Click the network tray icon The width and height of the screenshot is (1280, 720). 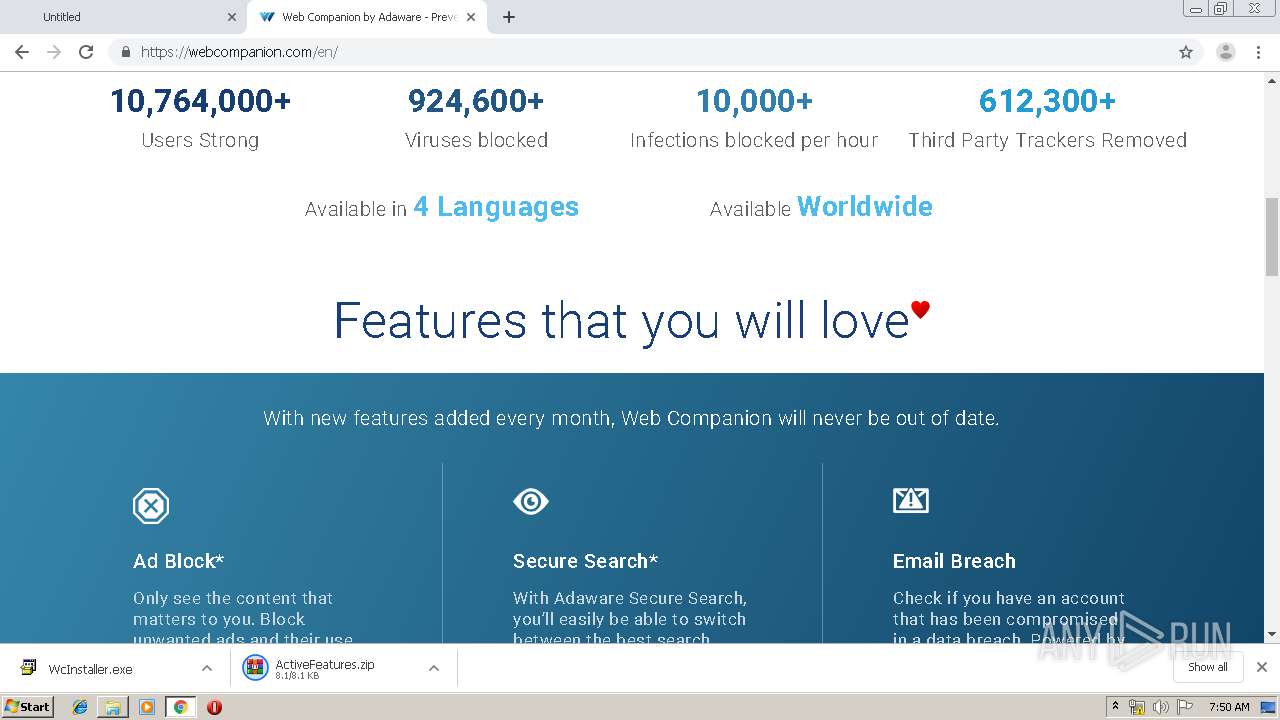[x=1137, y=707]
